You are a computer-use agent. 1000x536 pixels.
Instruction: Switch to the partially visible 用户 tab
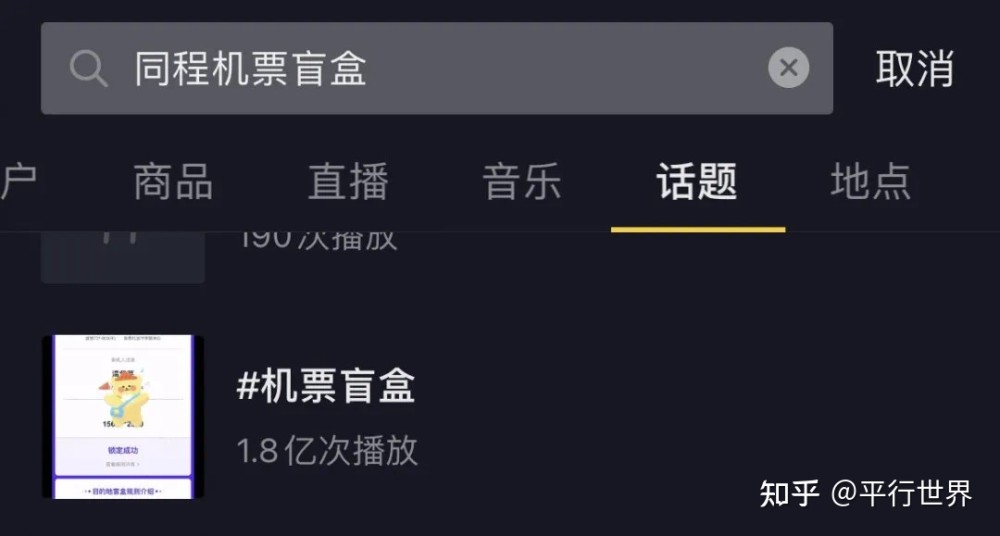click(x=18, y=183)
